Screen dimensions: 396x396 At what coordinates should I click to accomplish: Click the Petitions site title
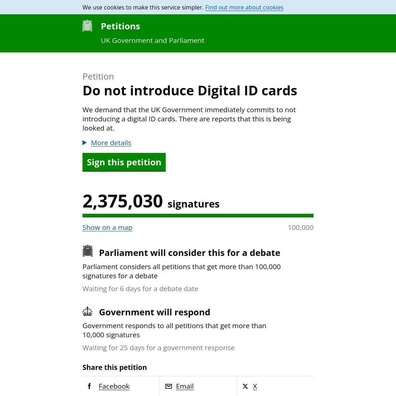point(120,26)
